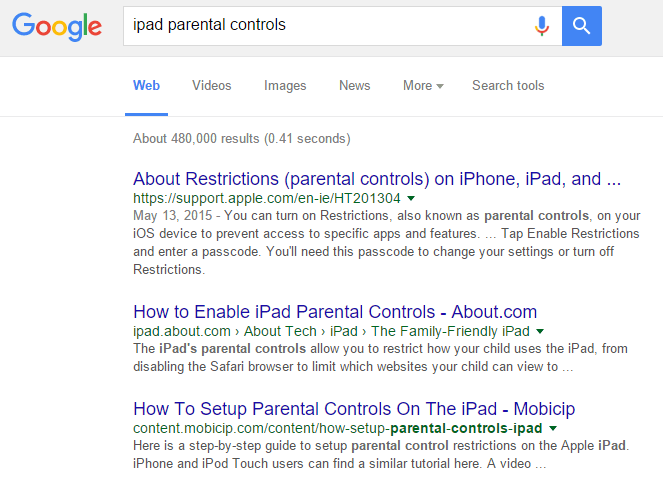Image resolution: width=663 pixels, height=485 pixels.
Task: Select the Web tab
Action: 146,85
